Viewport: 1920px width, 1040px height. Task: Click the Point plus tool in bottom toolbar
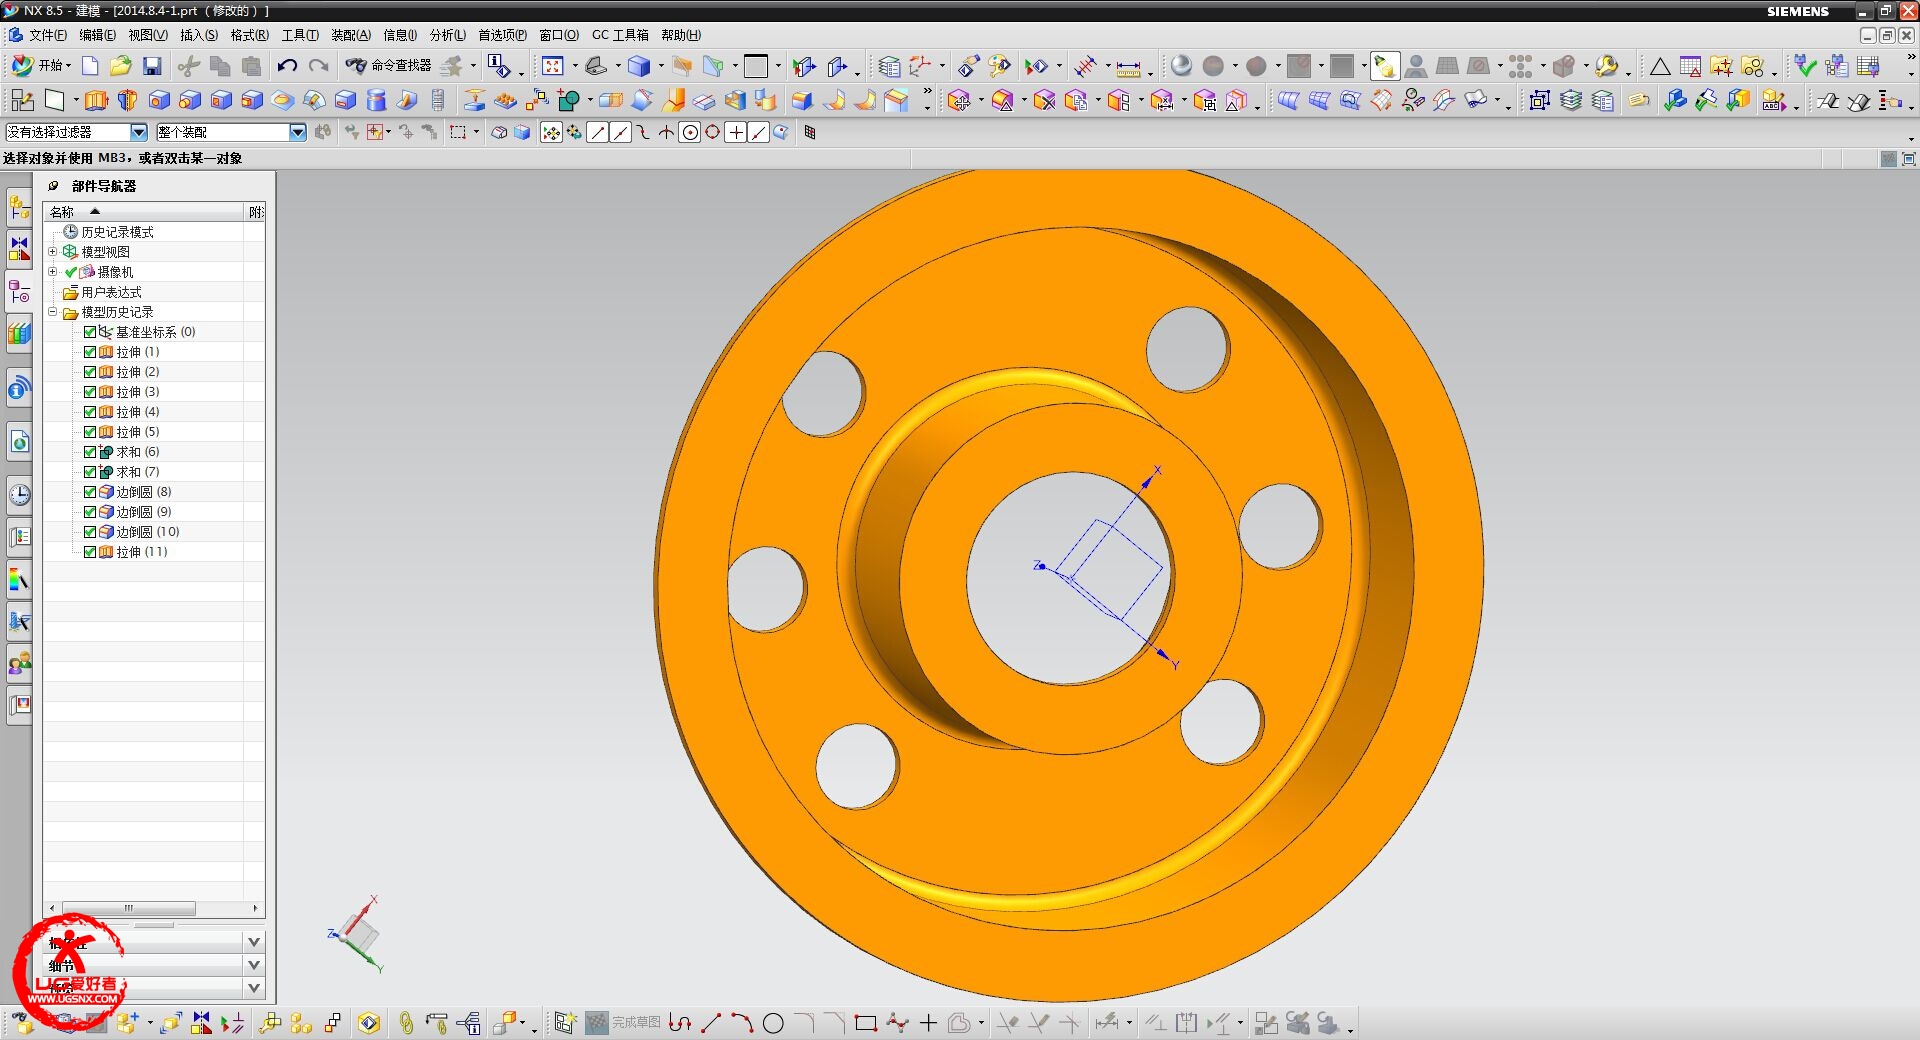pos(928,1023)
